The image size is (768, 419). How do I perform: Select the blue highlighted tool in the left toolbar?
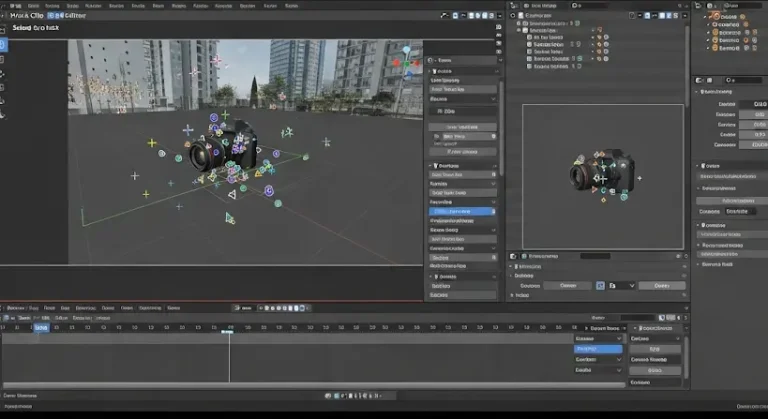2,45
